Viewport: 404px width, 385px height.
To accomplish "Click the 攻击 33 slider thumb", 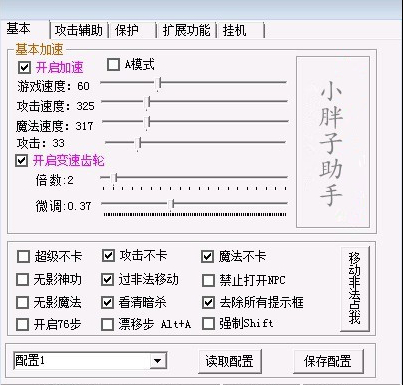I will 138,143.
